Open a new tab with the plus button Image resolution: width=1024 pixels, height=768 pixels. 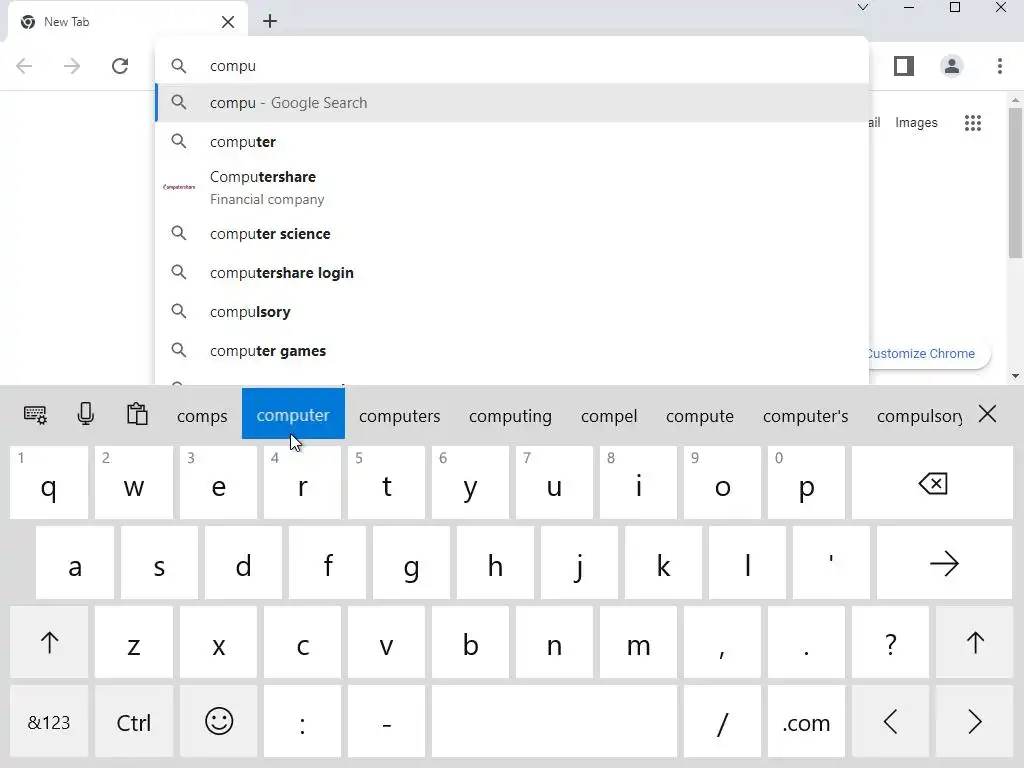tap(270, 22)
